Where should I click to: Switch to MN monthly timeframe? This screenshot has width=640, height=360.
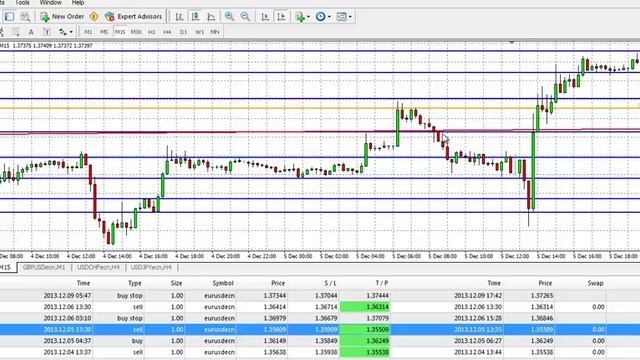215,32
